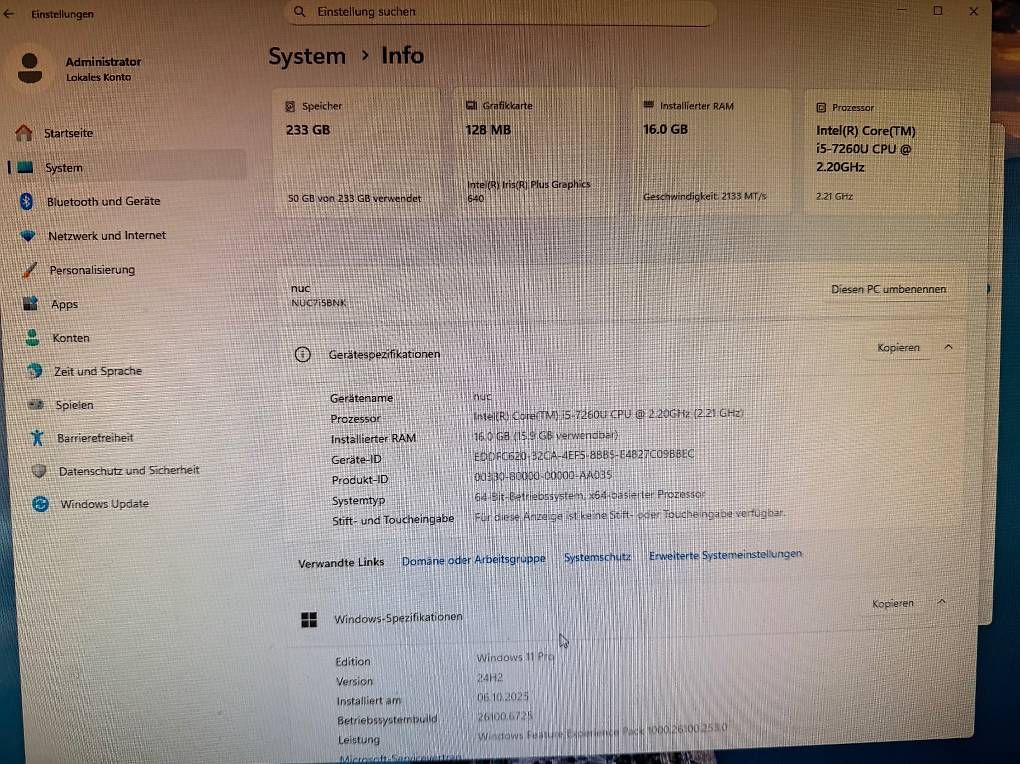Click the Prozessor card icon

[821, 107]
